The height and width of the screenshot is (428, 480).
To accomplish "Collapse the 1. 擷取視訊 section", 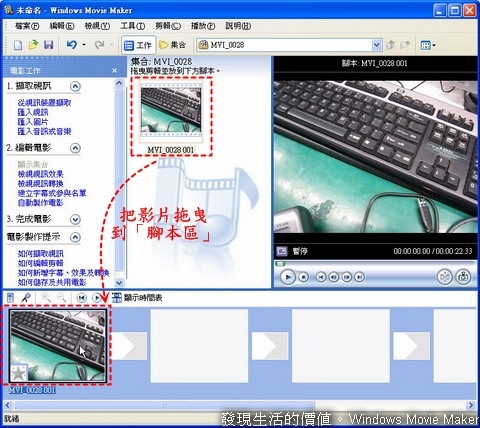I will pyautogui.click(x=75, y=87).
